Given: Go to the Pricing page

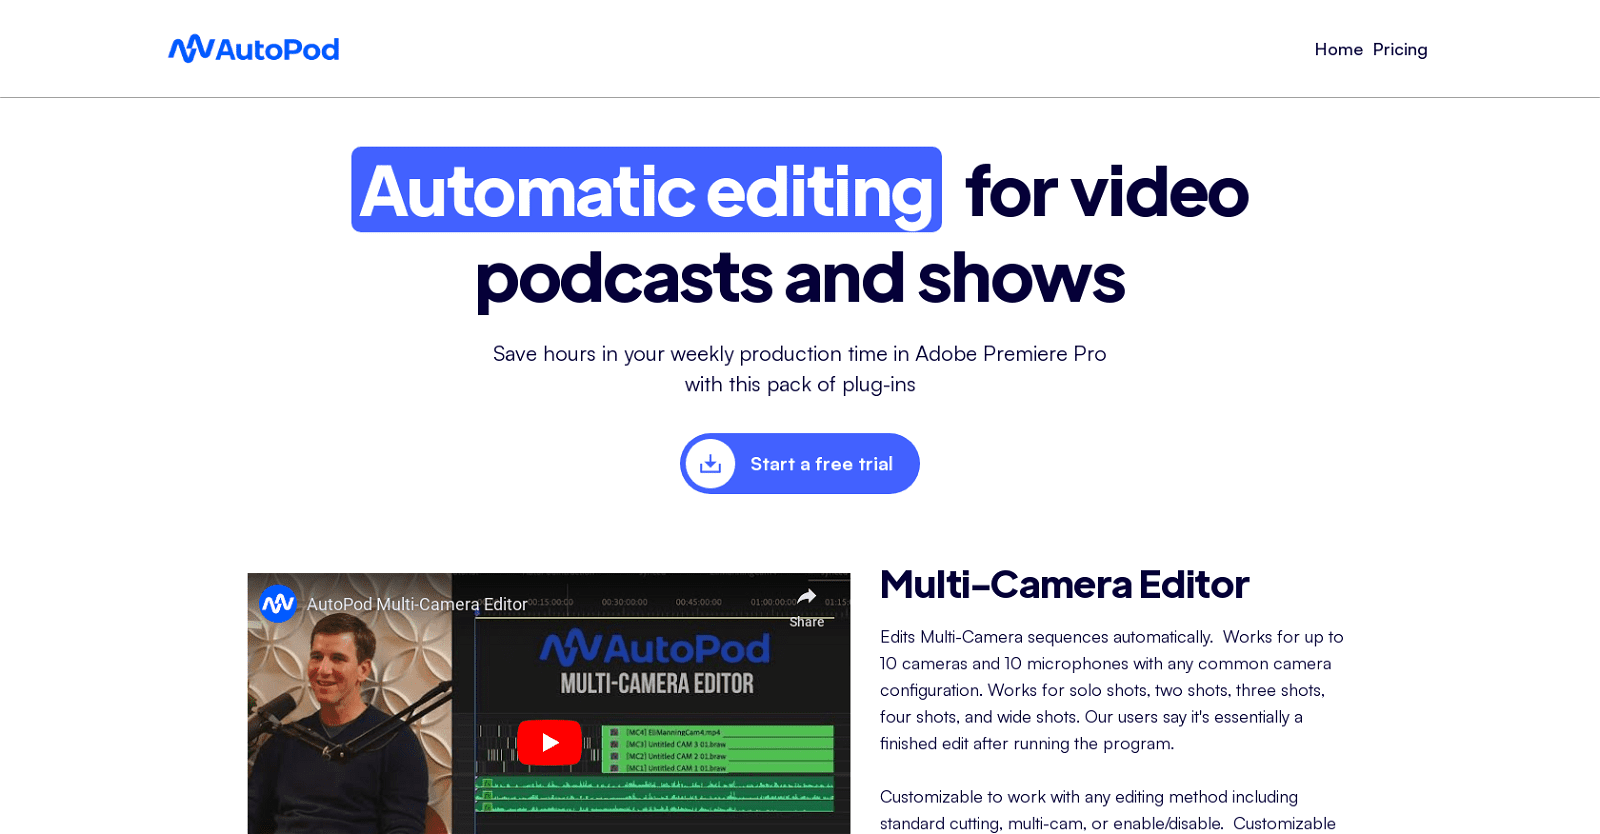Looking at the screenshot, I should tap(1400, 49).
